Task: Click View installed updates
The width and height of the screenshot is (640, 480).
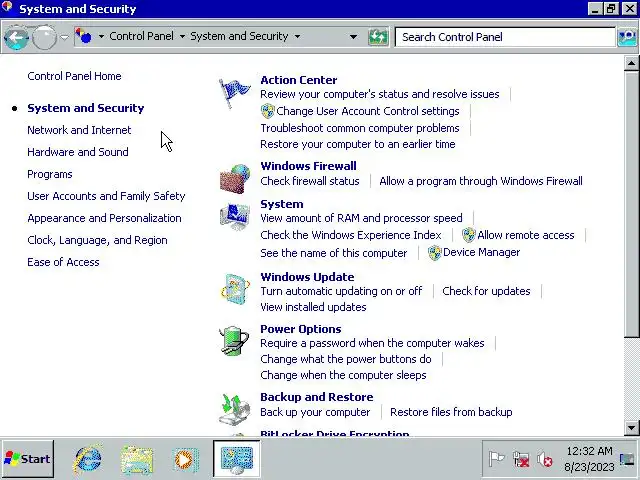Action: (313, 307)
